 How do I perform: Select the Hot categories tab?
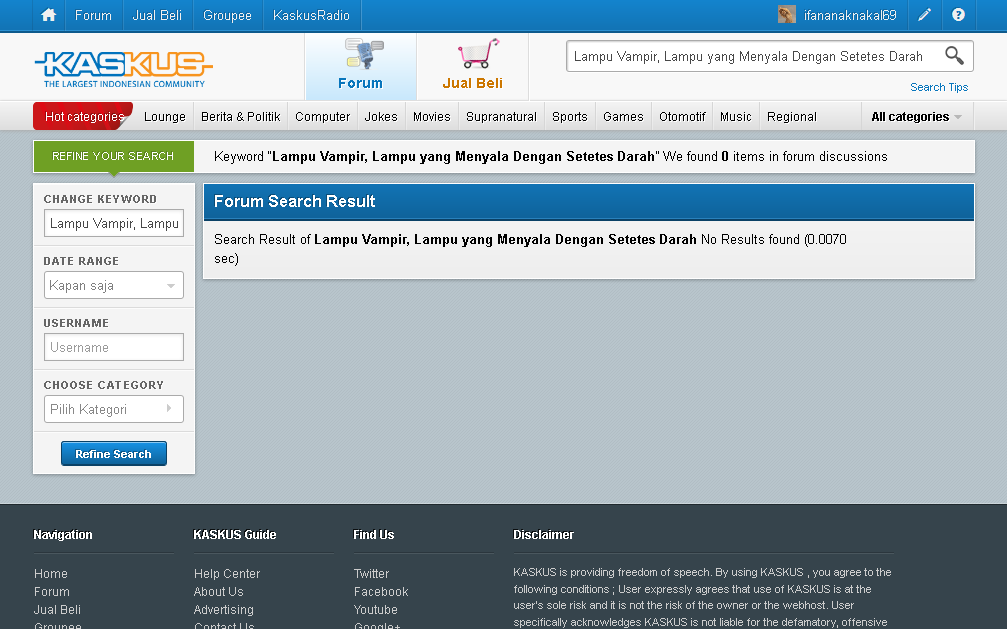(83, 116)
